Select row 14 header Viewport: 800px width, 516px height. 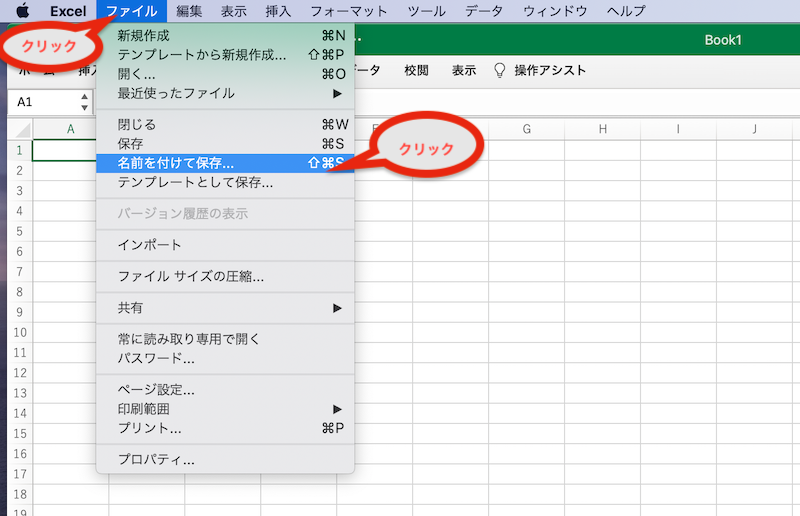pyautogui.click(x=20, y=413)
